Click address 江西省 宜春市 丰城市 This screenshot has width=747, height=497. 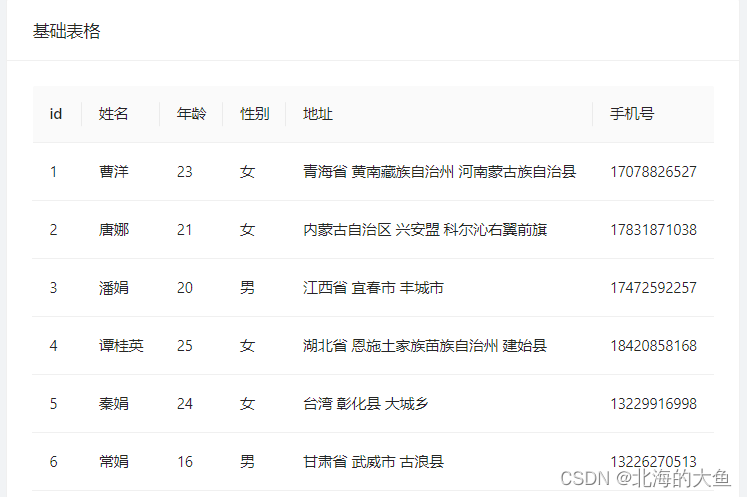point(373,288)
